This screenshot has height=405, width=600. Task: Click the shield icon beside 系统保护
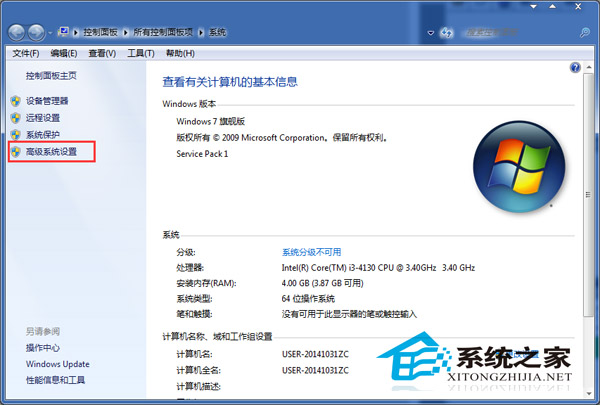pos(16,134)
